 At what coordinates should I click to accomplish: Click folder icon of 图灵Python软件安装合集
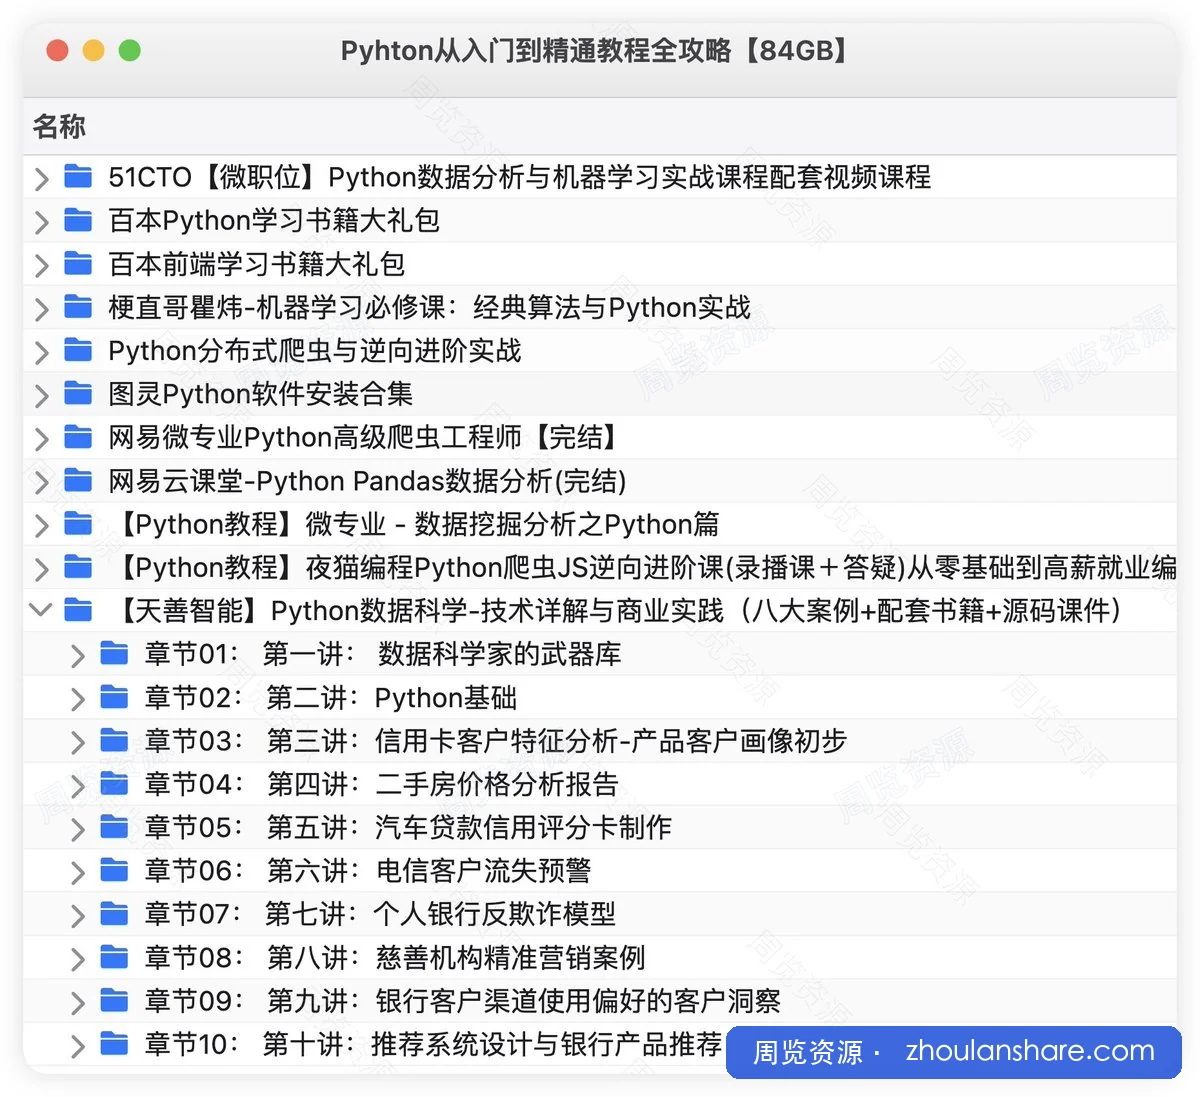point(78,394)
